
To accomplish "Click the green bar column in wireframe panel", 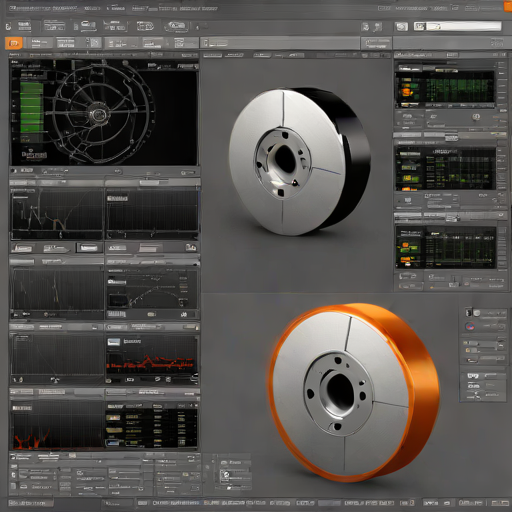I will tap(32, 107).
